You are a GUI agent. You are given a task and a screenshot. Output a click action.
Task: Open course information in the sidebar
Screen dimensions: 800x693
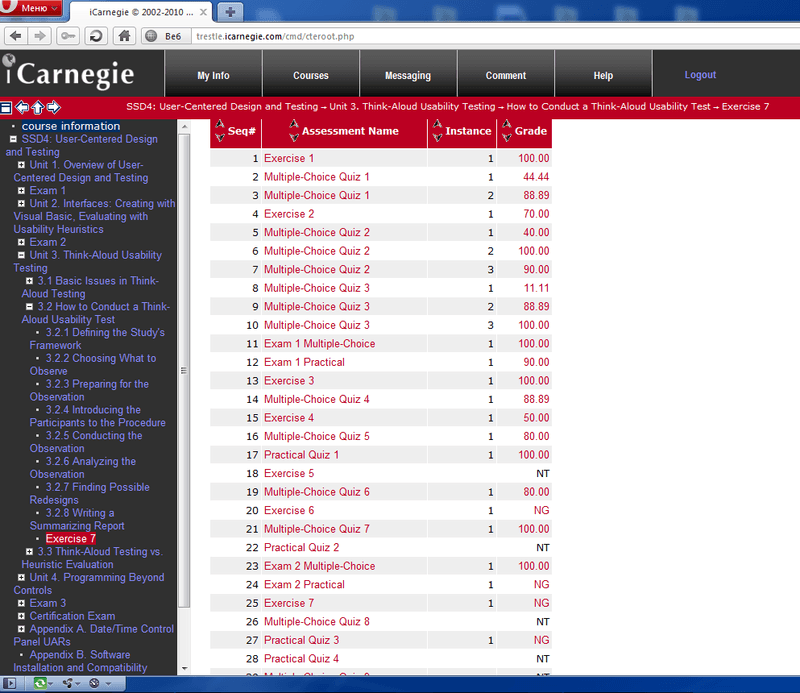(71, 126)
